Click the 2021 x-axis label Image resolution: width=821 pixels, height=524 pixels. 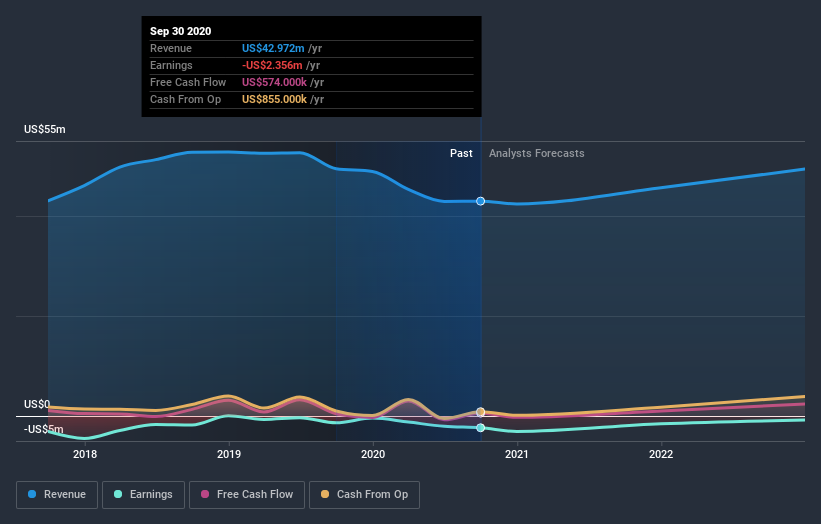[517, 454]
